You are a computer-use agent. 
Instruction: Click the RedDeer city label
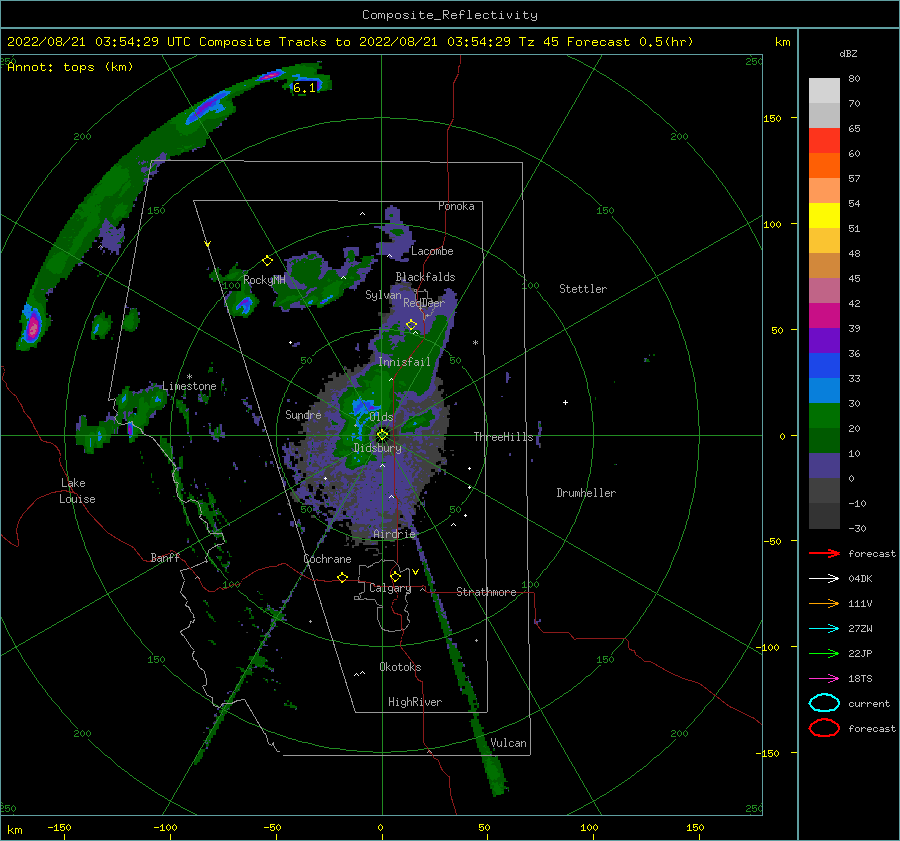(424, 303)
